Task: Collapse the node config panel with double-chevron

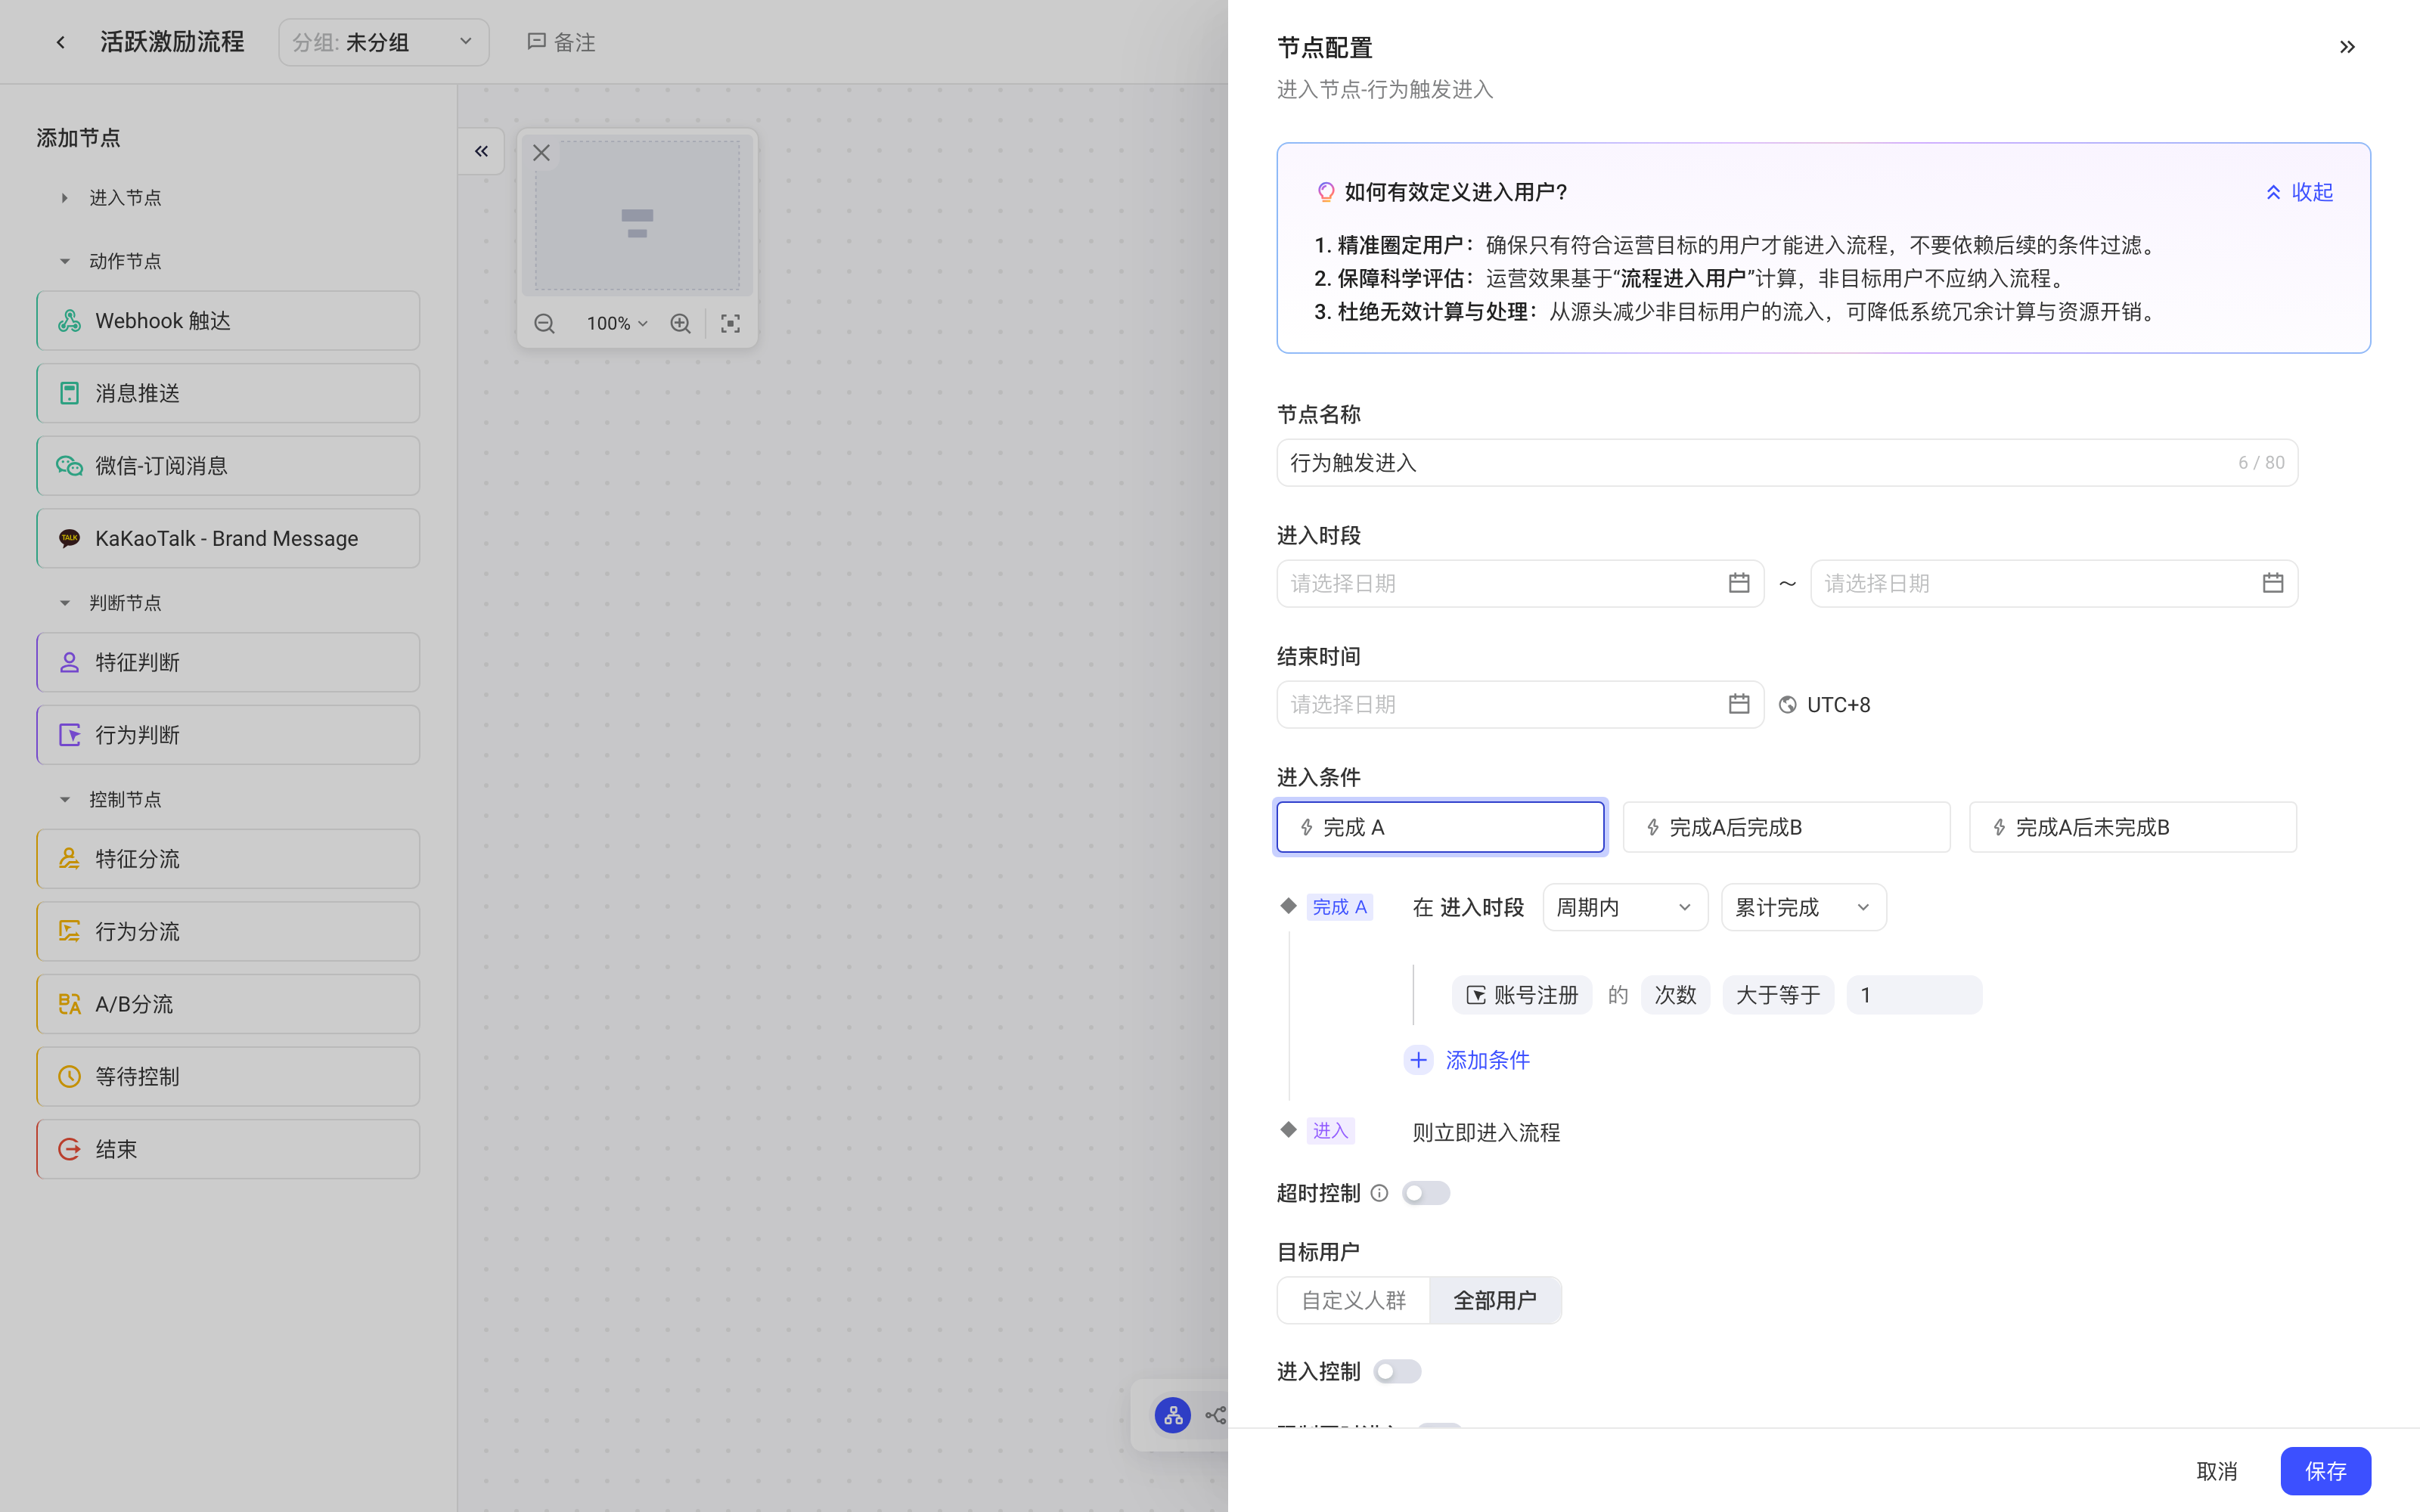Action: (x=2347, y=47)
